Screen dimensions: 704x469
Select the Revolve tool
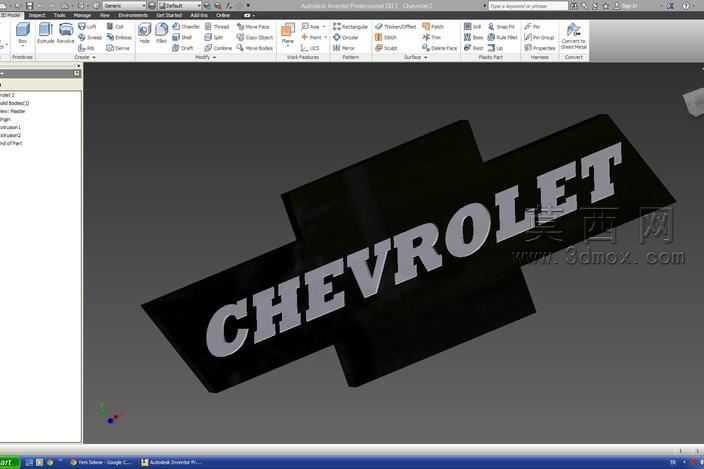[x=66, y=33]
